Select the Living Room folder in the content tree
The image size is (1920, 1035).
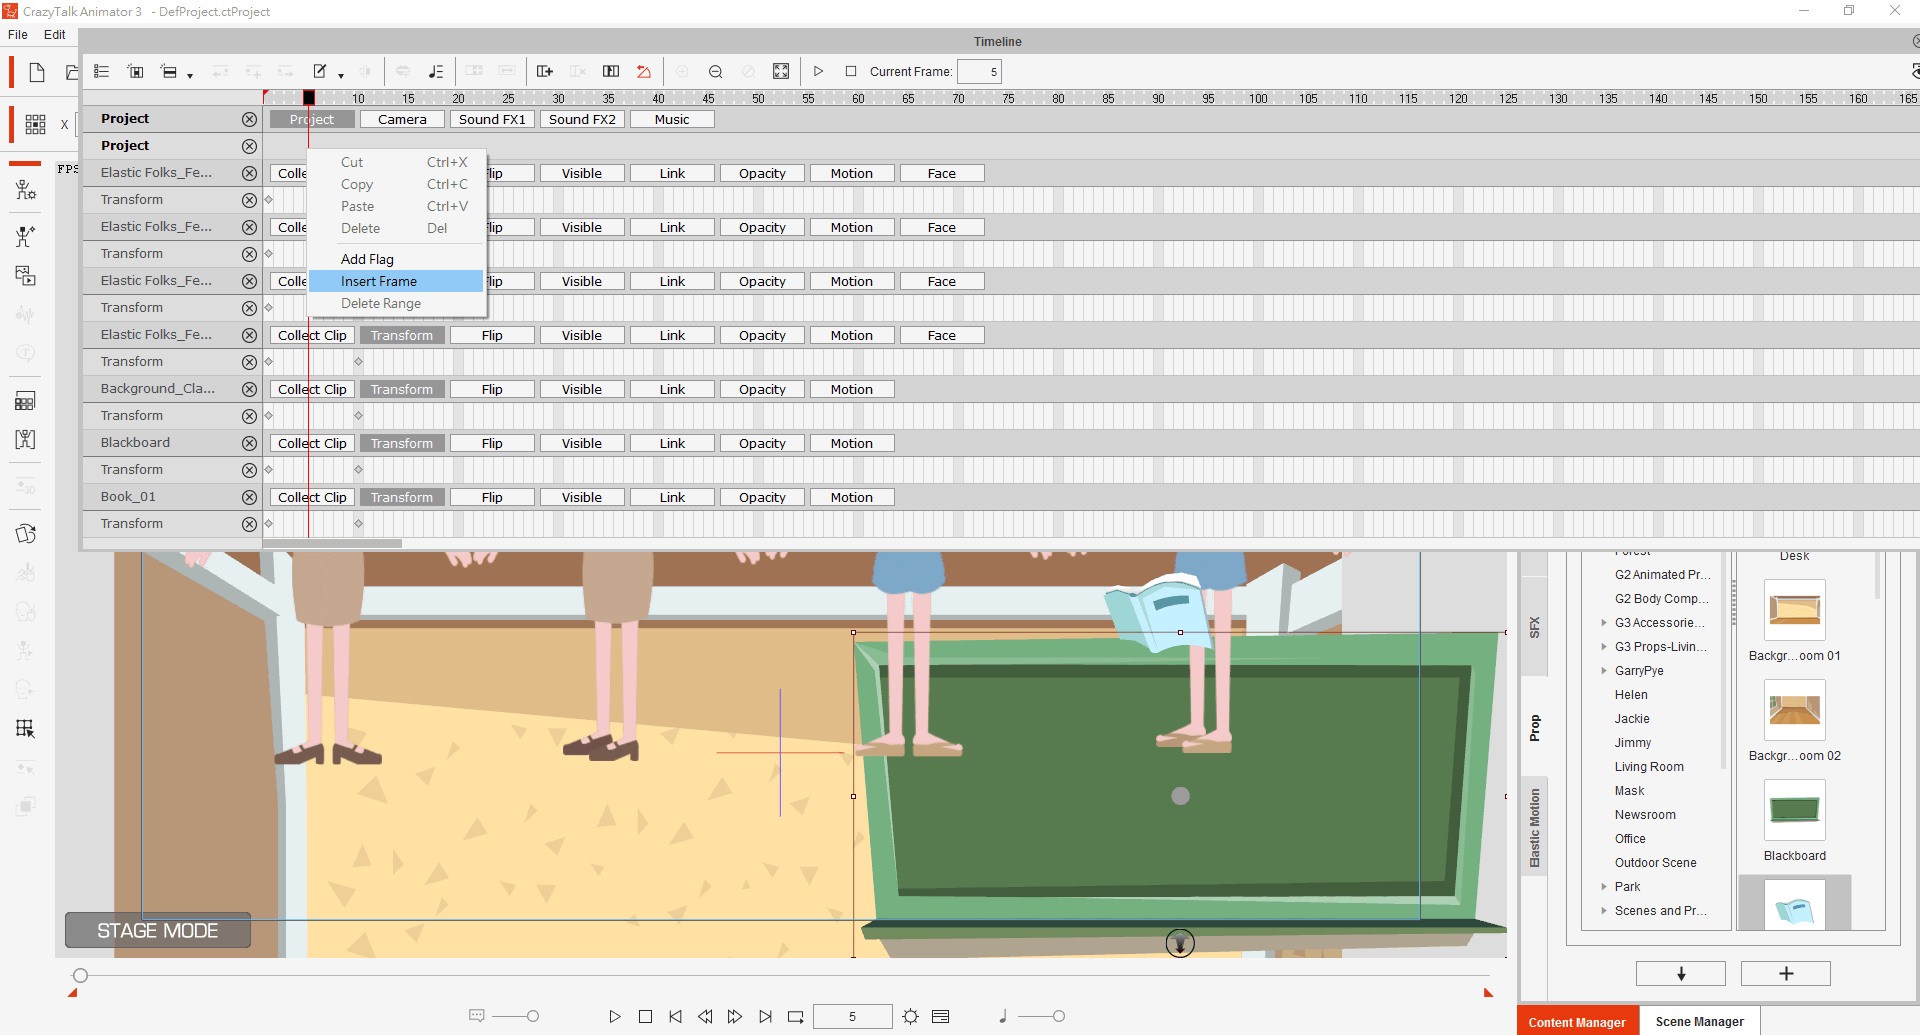tap(1649, 767)
